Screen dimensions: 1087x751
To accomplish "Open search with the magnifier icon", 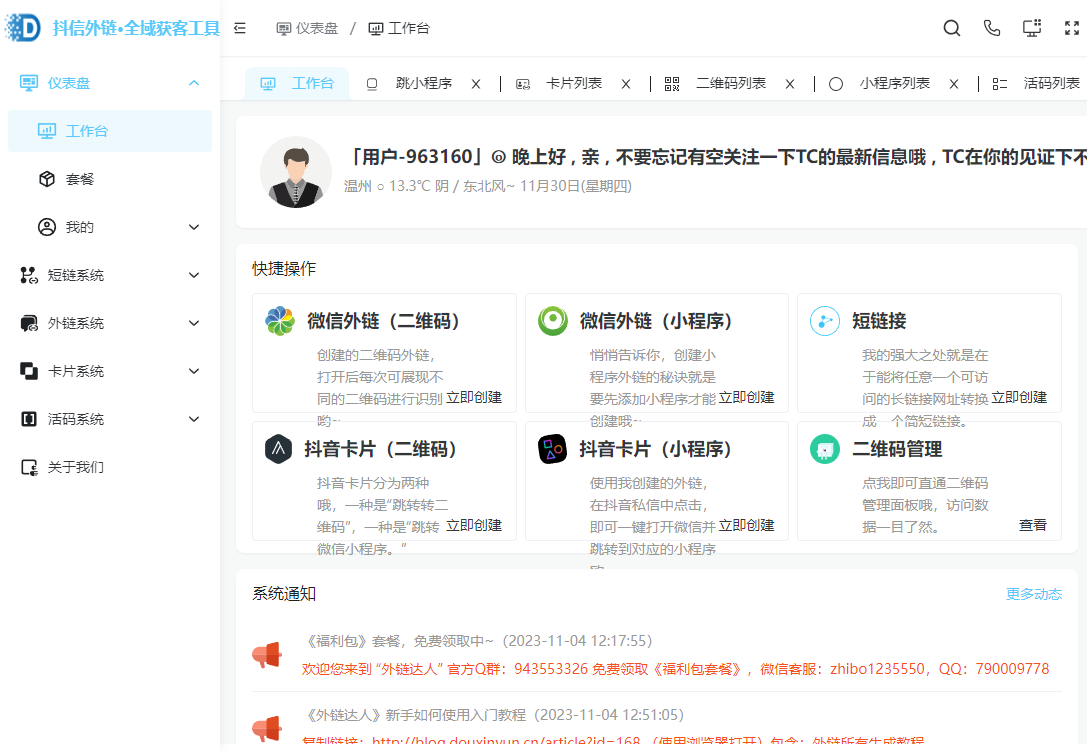I will [x=952, y=28].
